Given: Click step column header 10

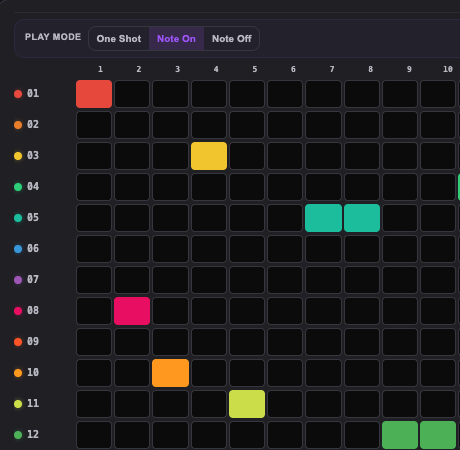Looking at the screenshot, I should (x=448, y=69).
